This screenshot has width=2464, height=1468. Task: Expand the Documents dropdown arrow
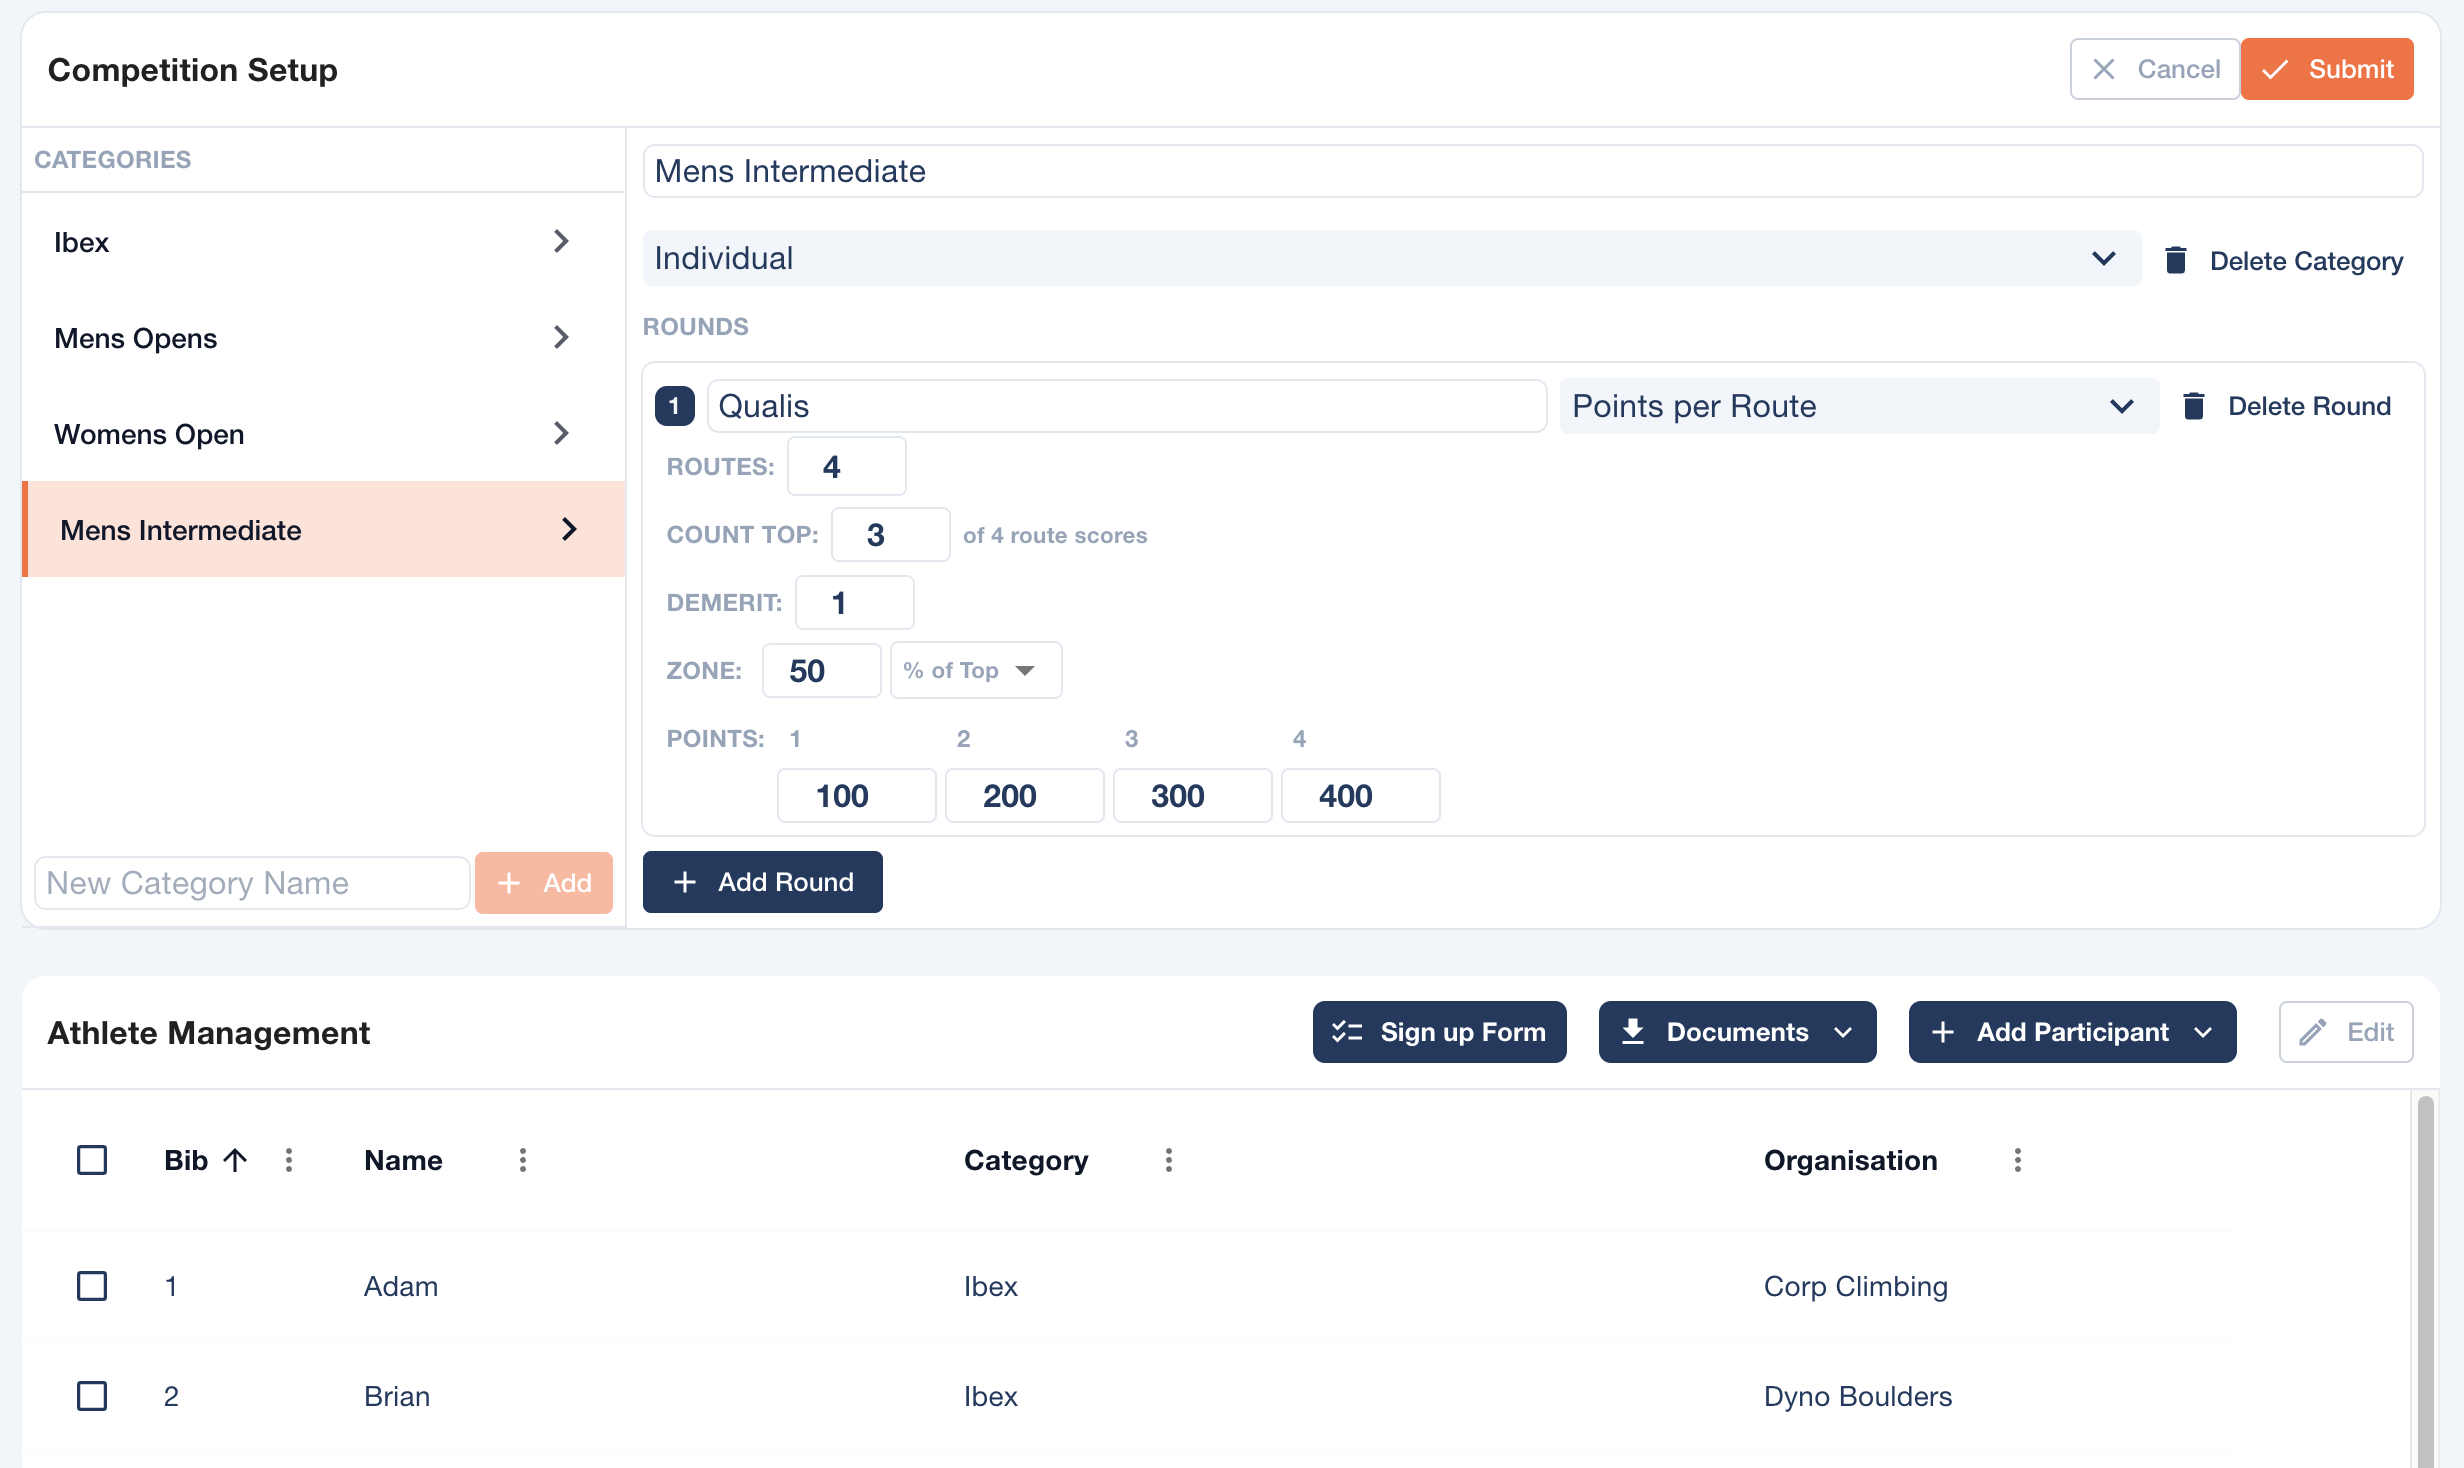1844,1032
